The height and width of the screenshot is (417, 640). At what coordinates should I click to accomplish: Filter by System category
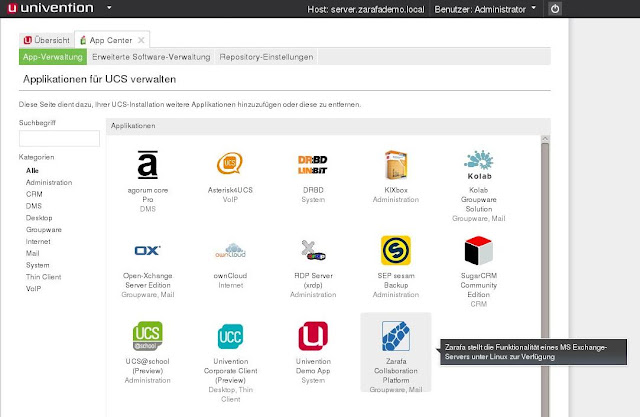[38, 265]
